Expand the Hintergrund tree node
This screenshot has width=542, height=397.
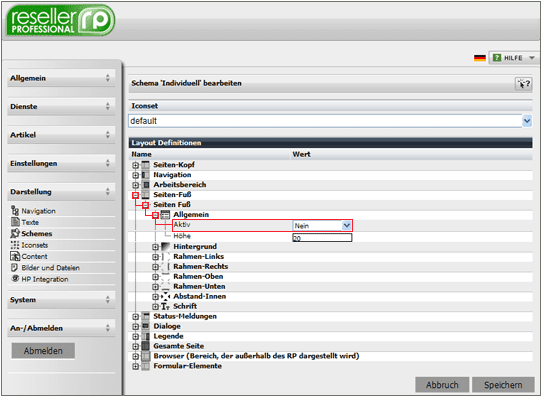tap(156, 247)
